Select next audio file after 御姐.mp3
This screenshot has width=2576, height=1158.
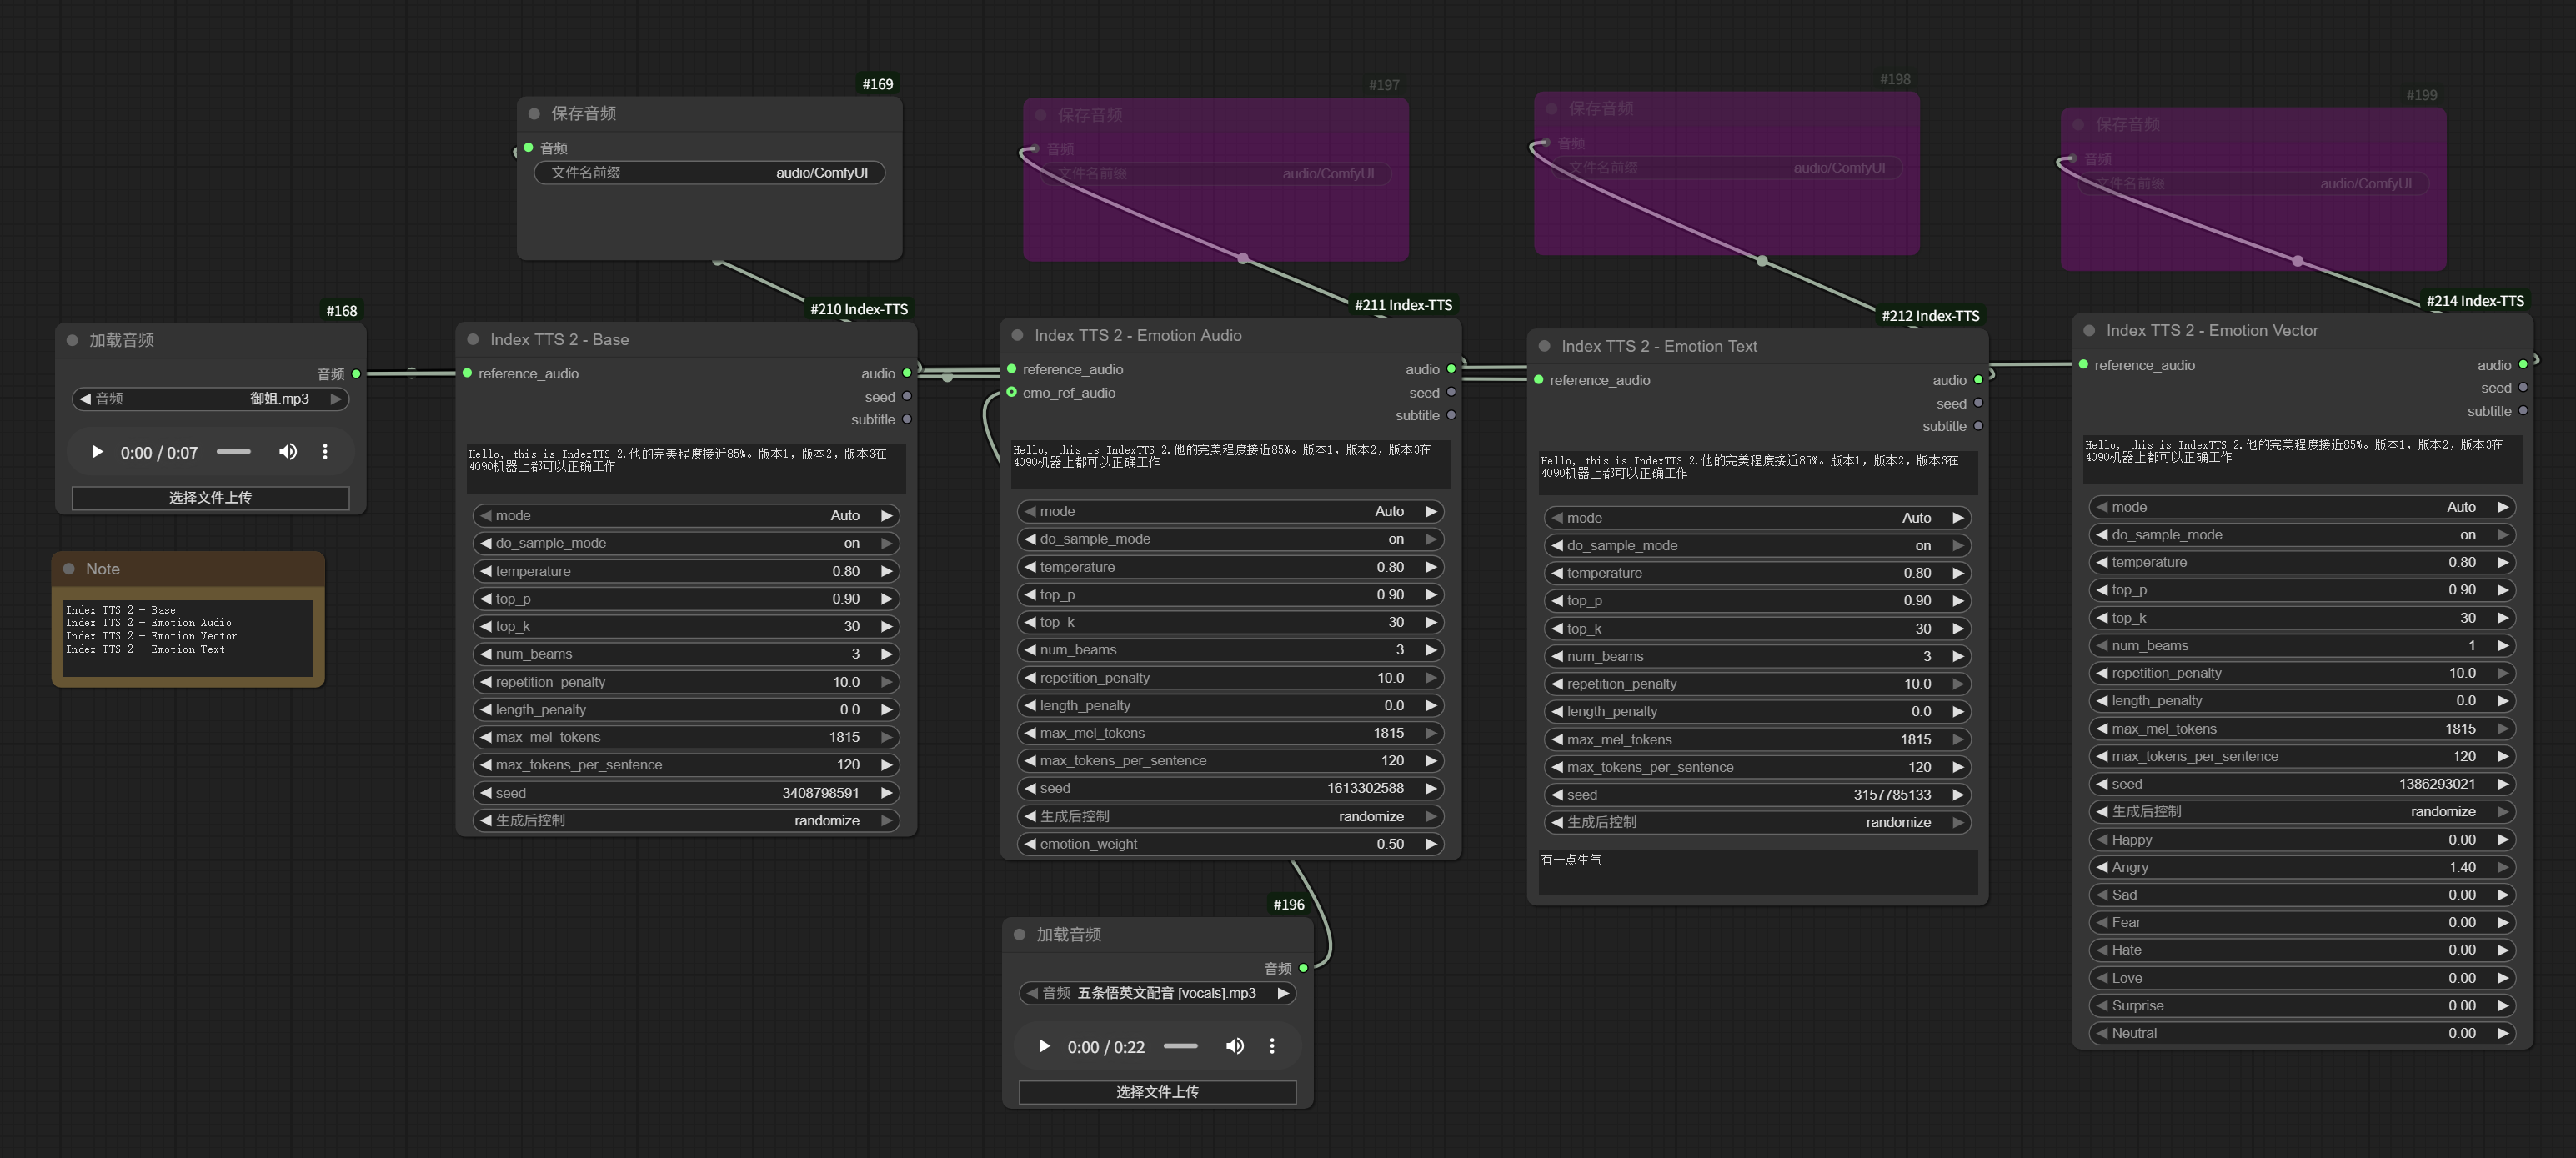tap(336, 399)
